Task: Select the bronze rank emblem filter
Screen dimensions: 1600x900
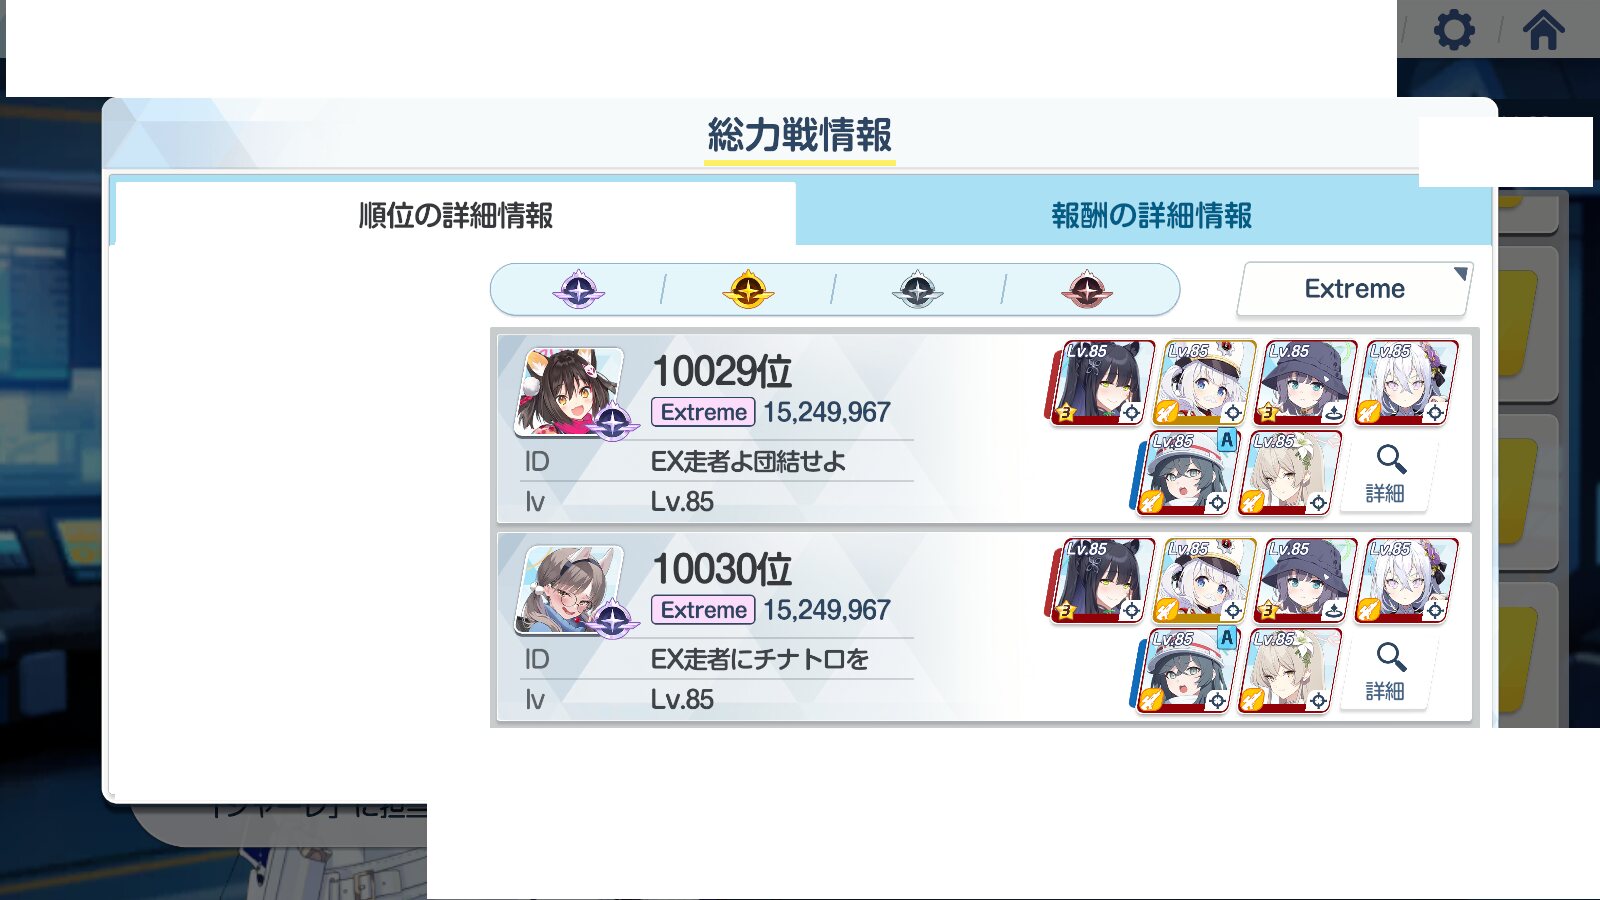Action: (1086, 290)
